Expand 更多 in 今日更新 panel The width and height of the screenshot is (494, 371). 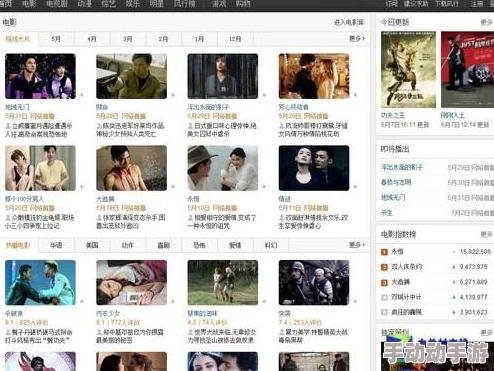[487, 22]
